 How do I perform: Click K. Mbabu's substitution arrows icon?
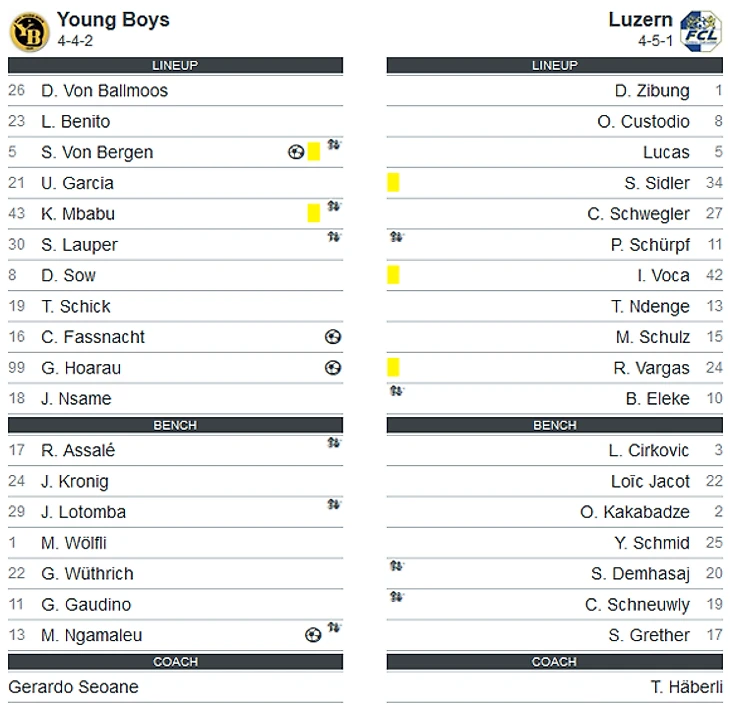tap(334, 206)
